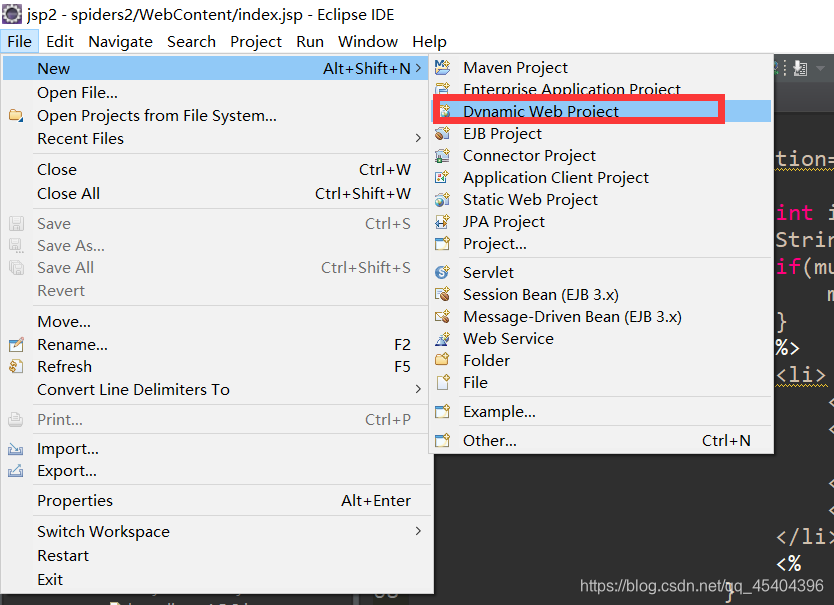The height and width of the screenshot is (605, 834).
Task: Click the Maven Project icon
Action: pyautogui.click(x=443, y=67)
